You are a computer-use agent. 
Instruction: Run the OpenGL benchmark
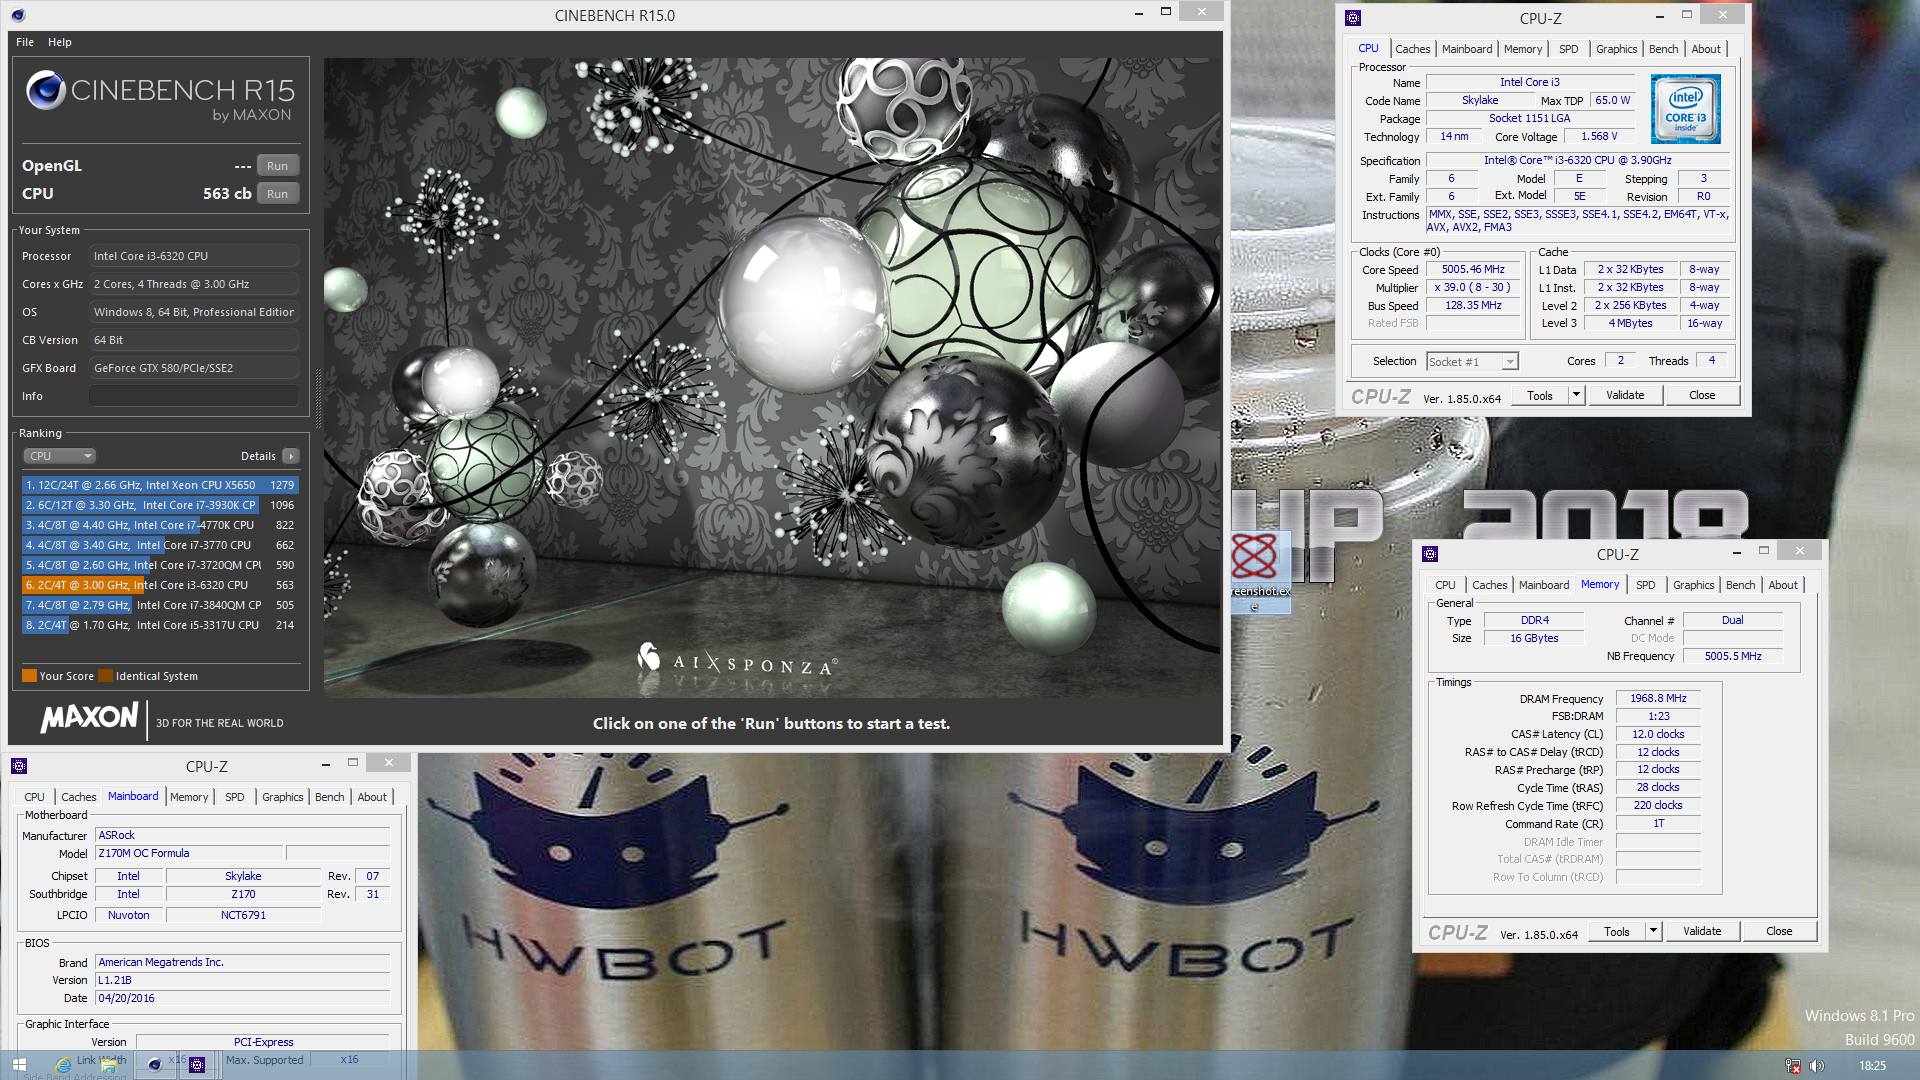coord(277,166)
